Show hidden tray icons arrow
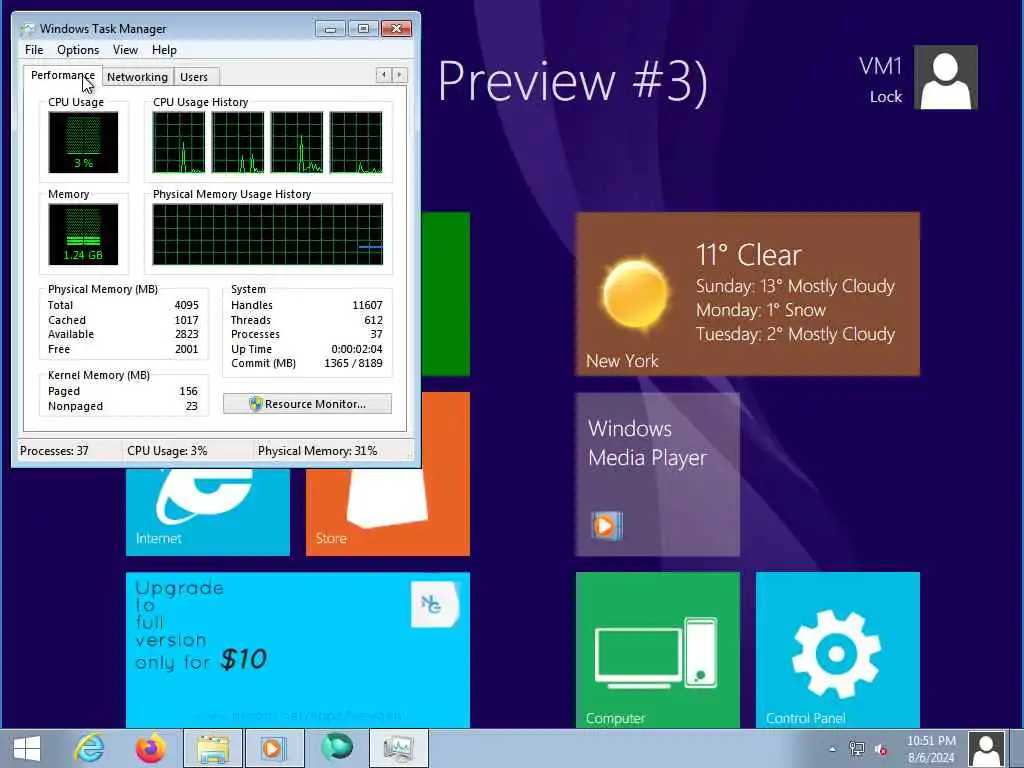The image size is (1024, 768). click(x=832, y=749)
